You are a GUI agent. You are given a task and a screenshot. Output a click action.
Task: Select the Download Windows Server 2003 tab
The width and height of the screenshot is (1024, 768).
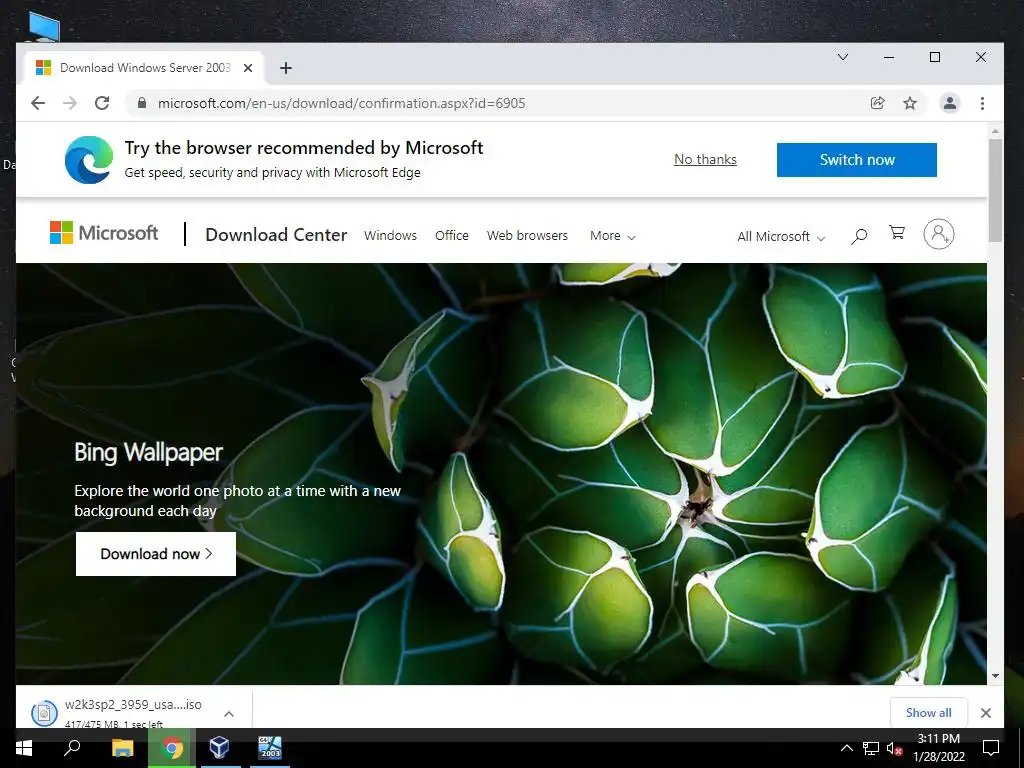coord(145,68)
